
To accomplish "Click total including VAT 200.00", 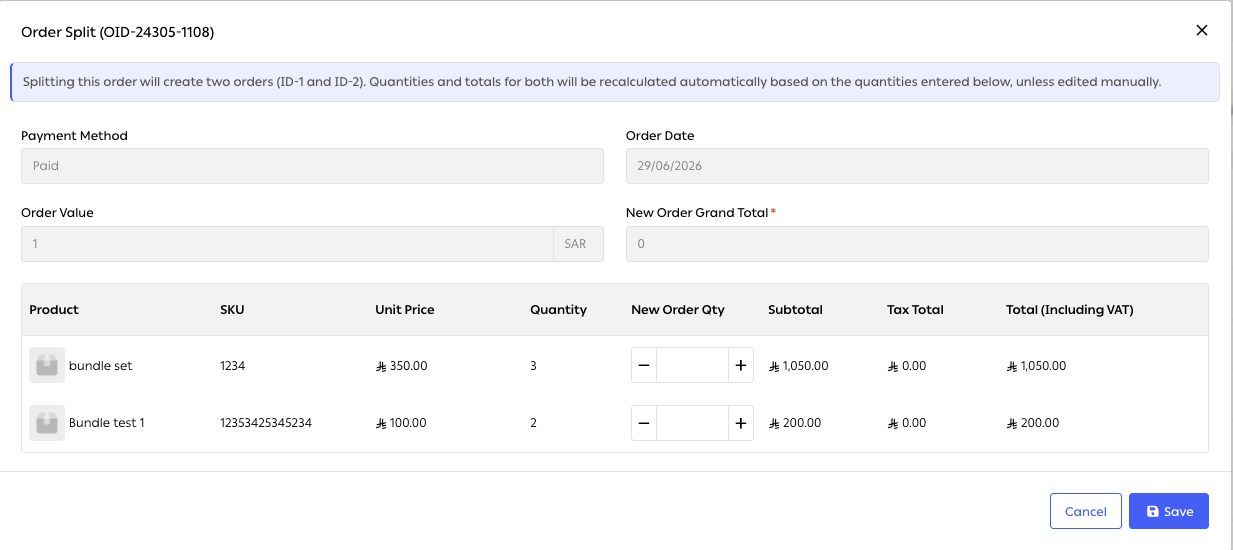I will [x=1033, y=423].
